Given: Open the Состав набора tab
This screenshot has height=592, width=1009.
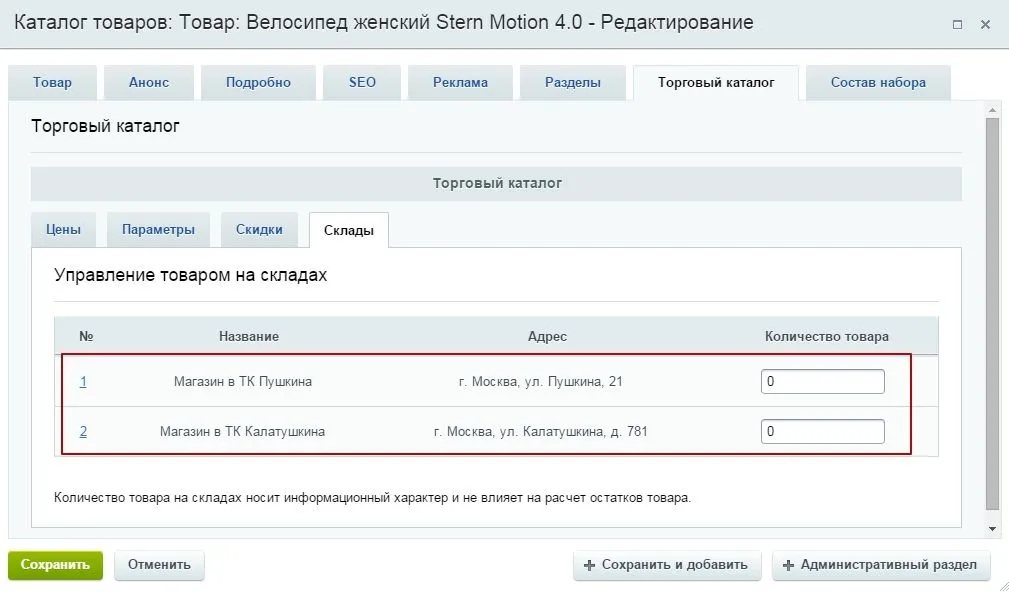Looking at the screenshot, I should (x=877, y=83).
